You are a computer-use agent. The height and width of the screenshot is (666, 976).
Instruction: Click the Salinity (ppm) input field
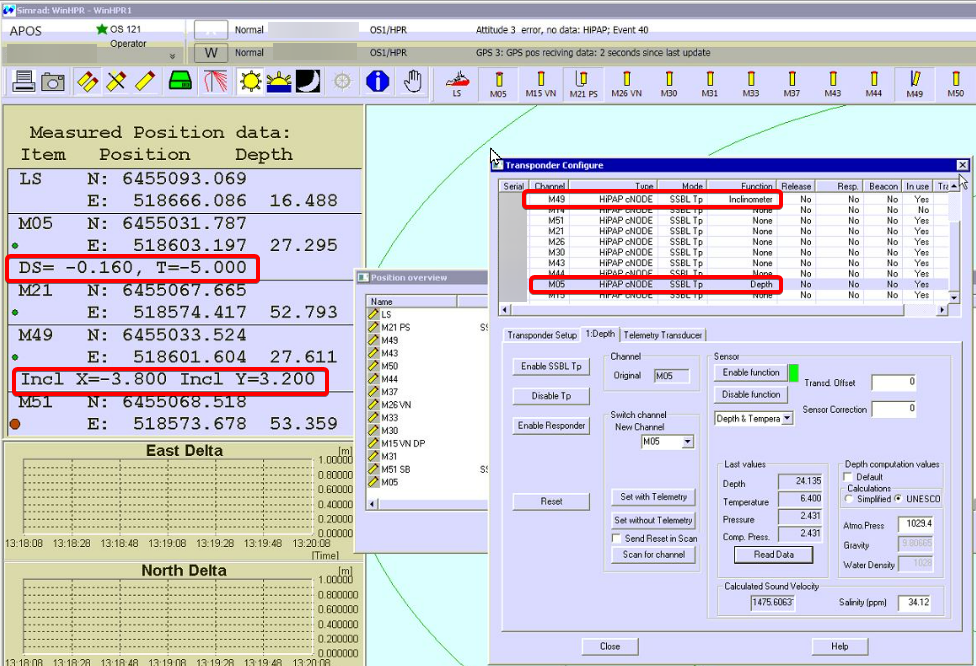(x=914, y=602)
